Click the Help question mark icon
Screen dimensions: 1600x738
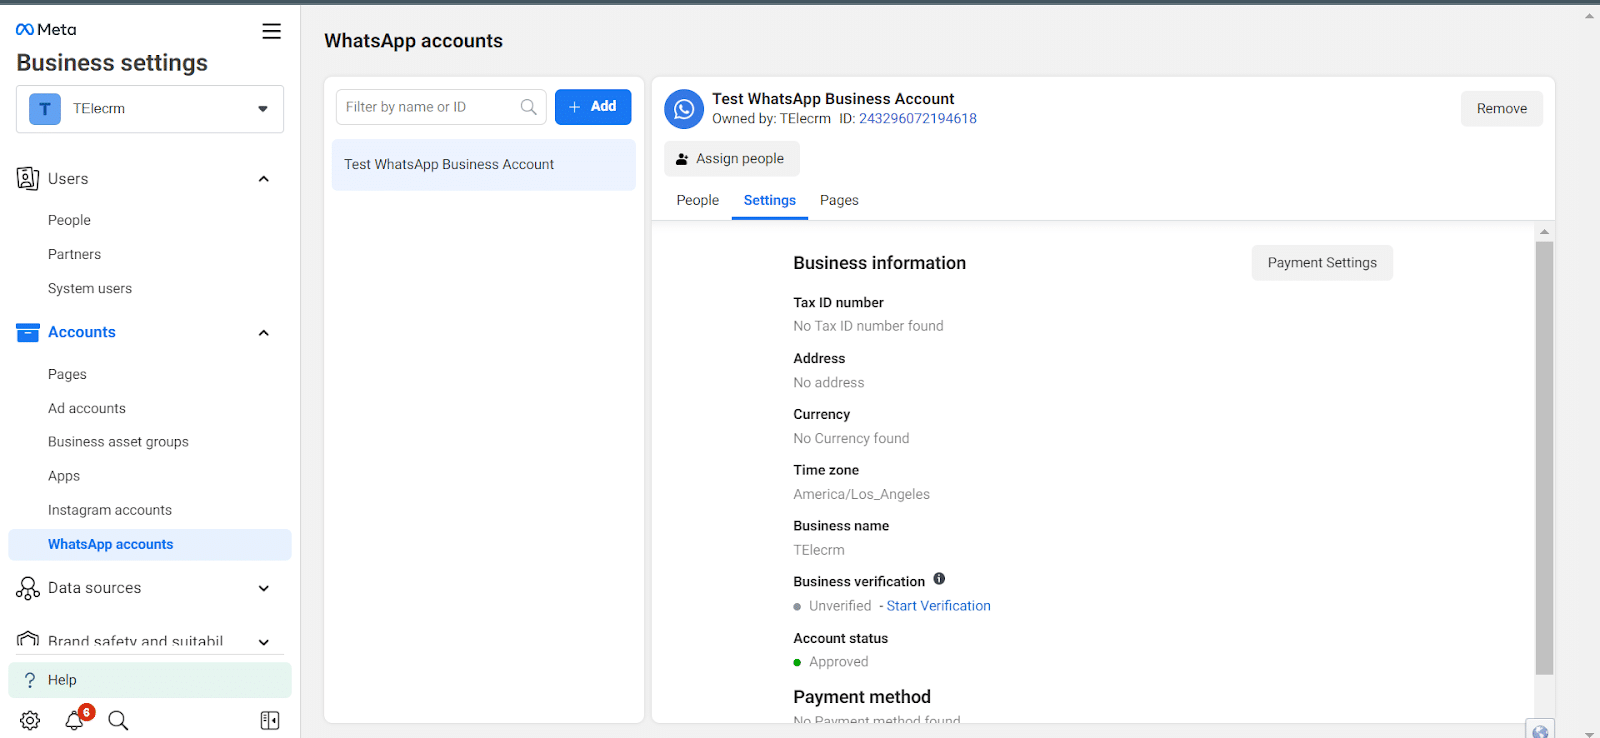pos(30,680)
